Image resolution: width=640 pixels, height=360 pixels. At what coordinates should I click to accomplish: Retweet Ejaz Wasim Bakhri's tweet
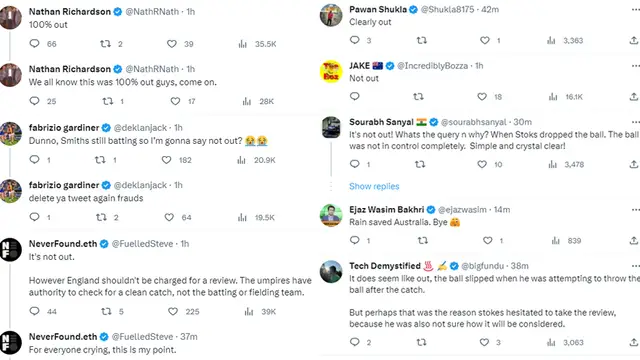423,240
